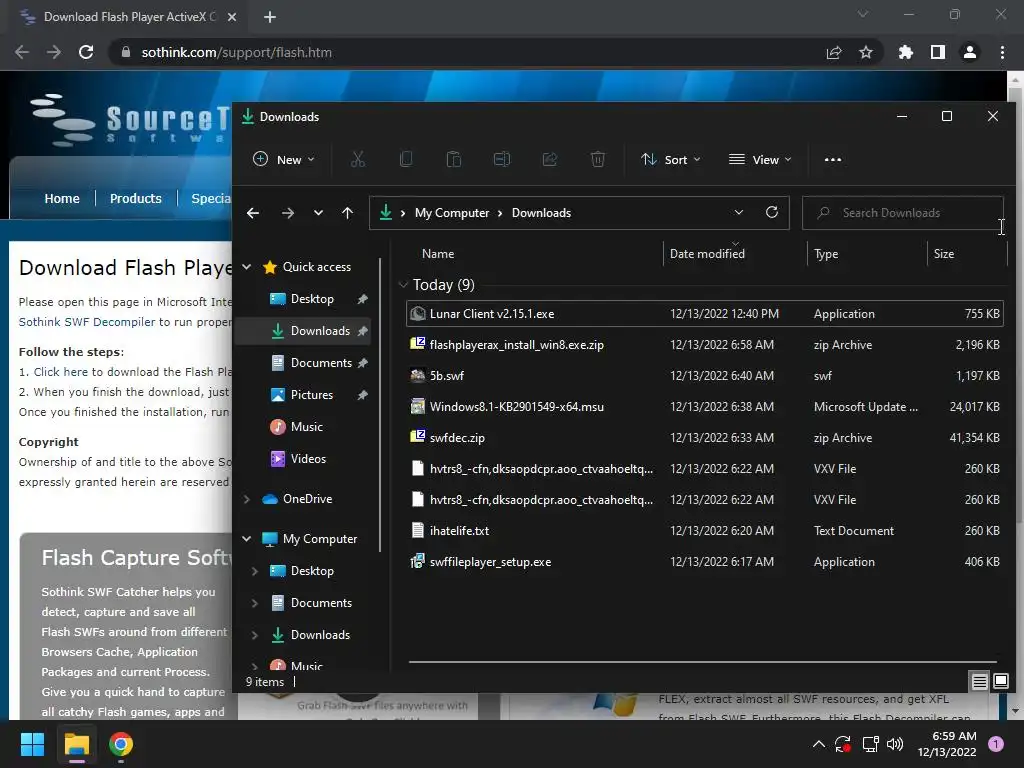The image size is (1024, 768).
Task: Click Chrome icon on taskbar
Action: 121,744
